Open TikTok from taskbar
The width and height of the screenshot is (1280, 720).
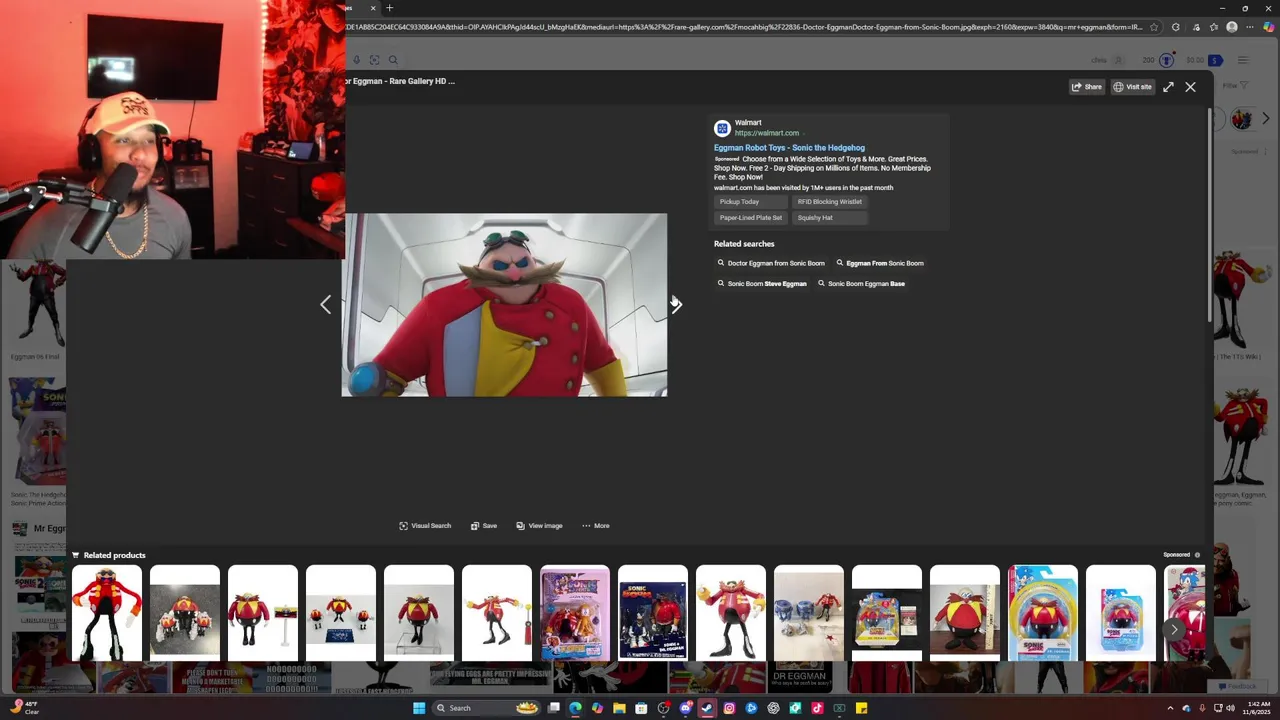click(x=817, y=708)
